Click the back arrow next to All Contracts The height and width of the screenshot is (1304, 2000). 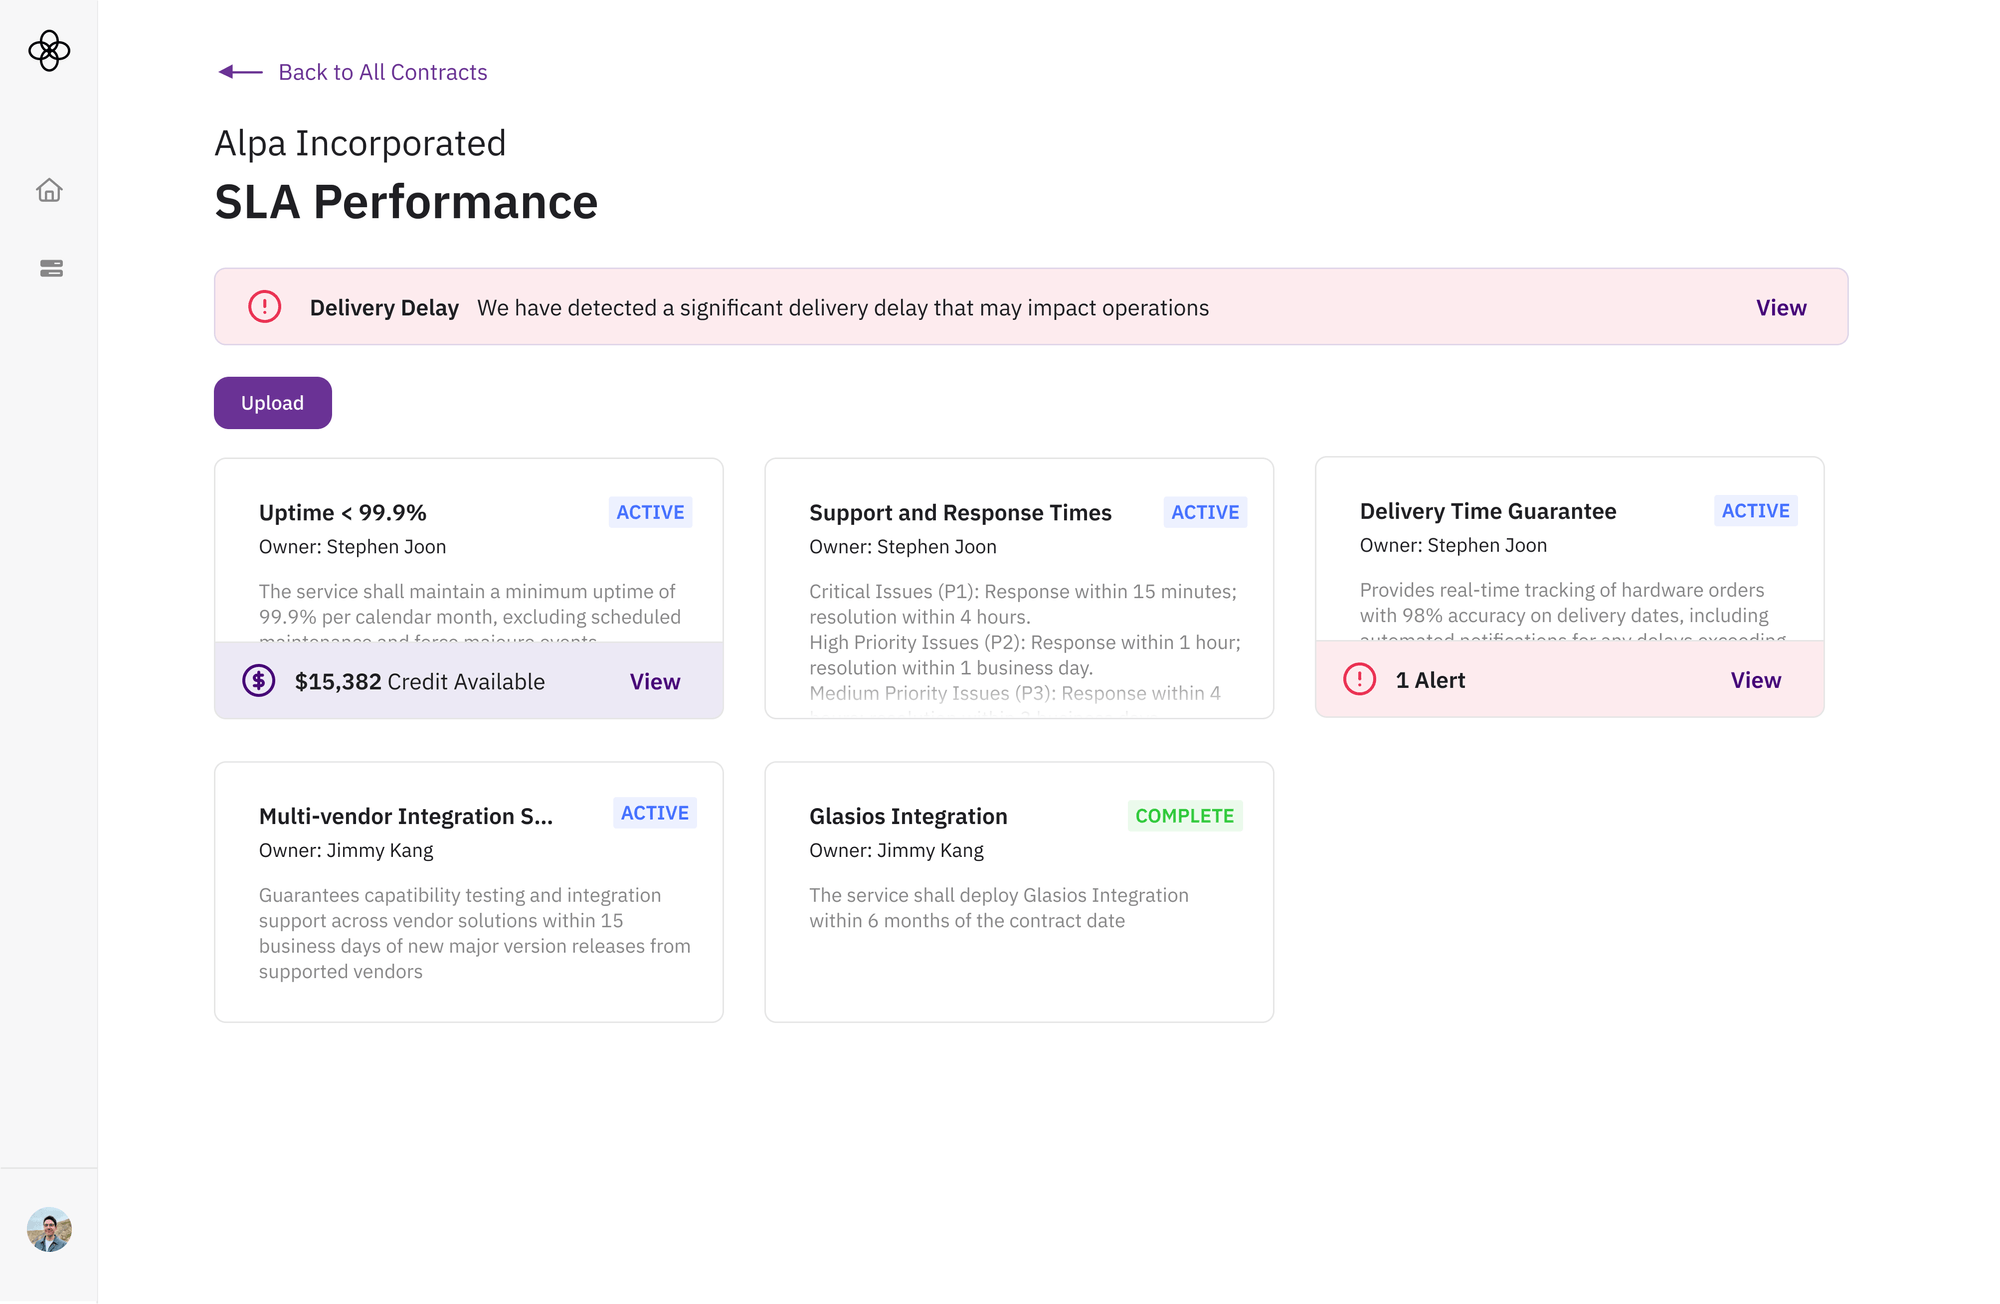pyautogui.click(x=237, y=71)
